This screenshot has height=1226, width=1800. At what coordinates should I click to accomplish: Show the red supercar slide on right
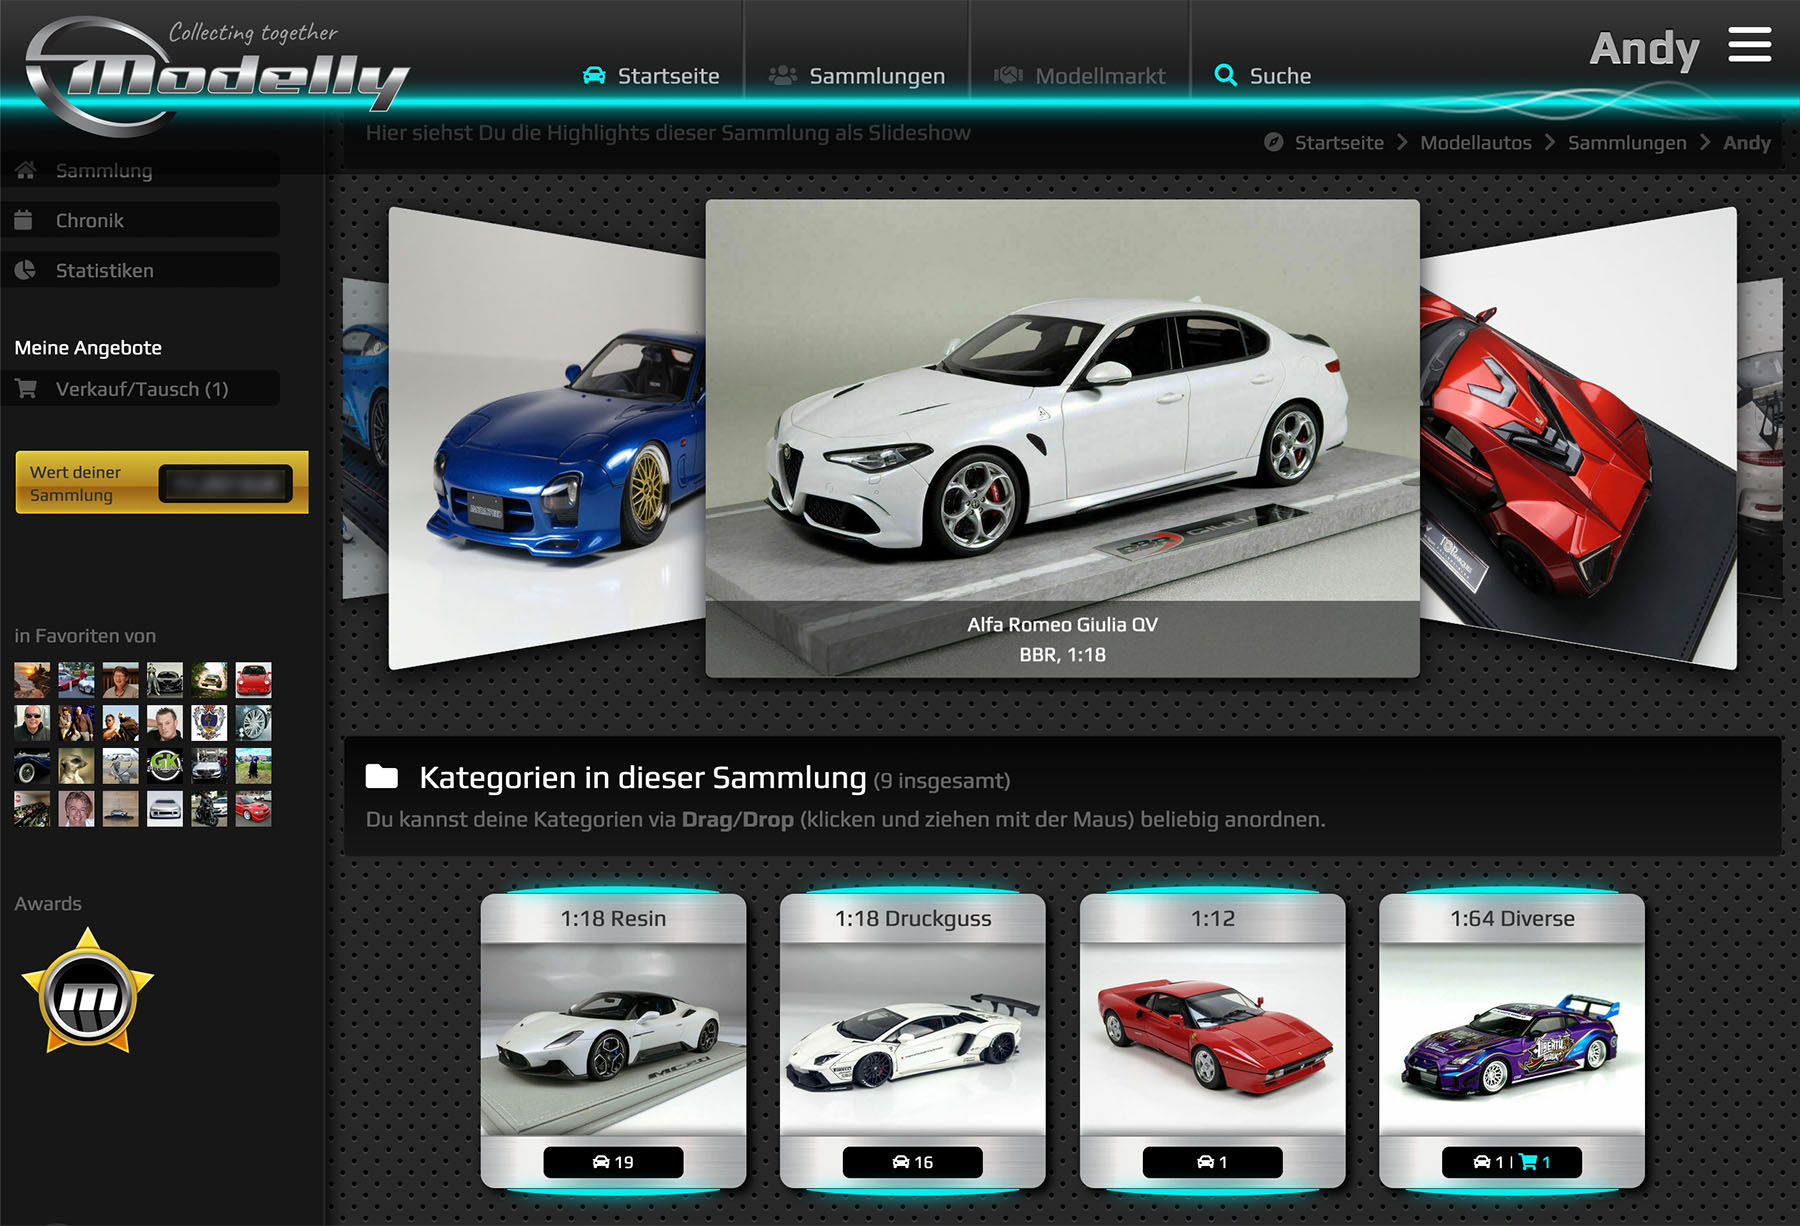pos(1570,440)
